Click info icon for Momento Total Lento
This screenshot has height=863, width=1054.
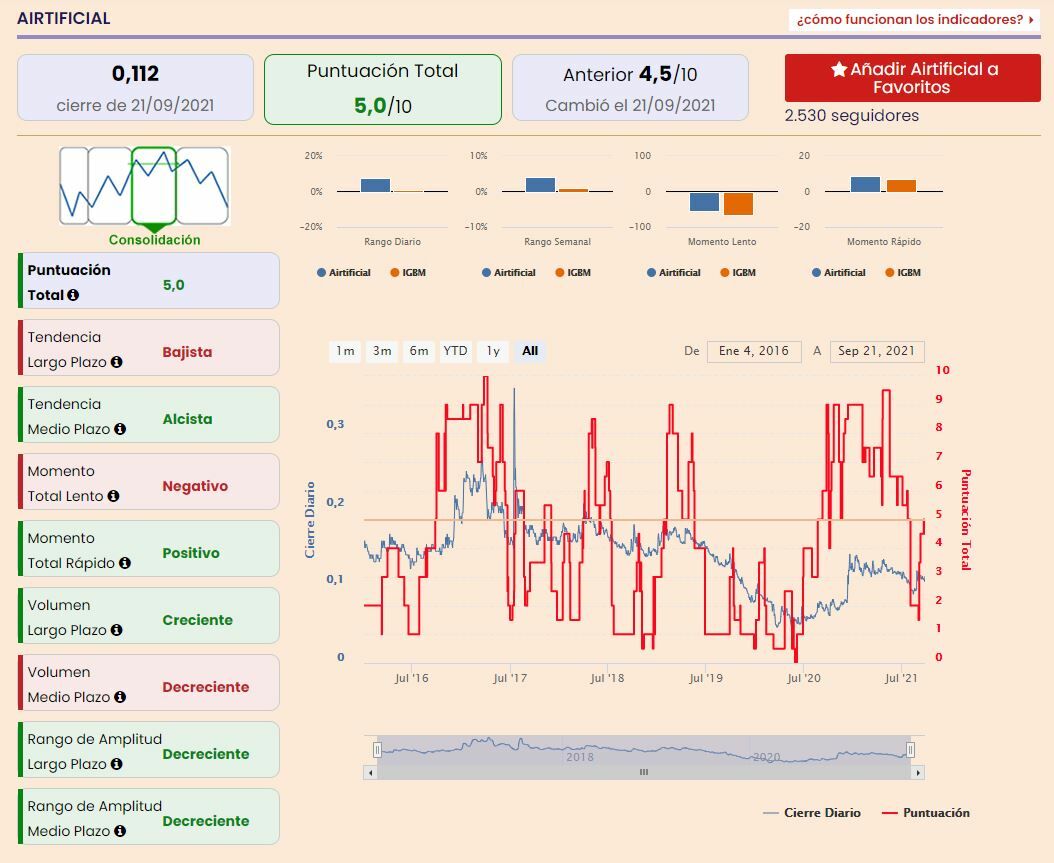(x=113, y=496)
